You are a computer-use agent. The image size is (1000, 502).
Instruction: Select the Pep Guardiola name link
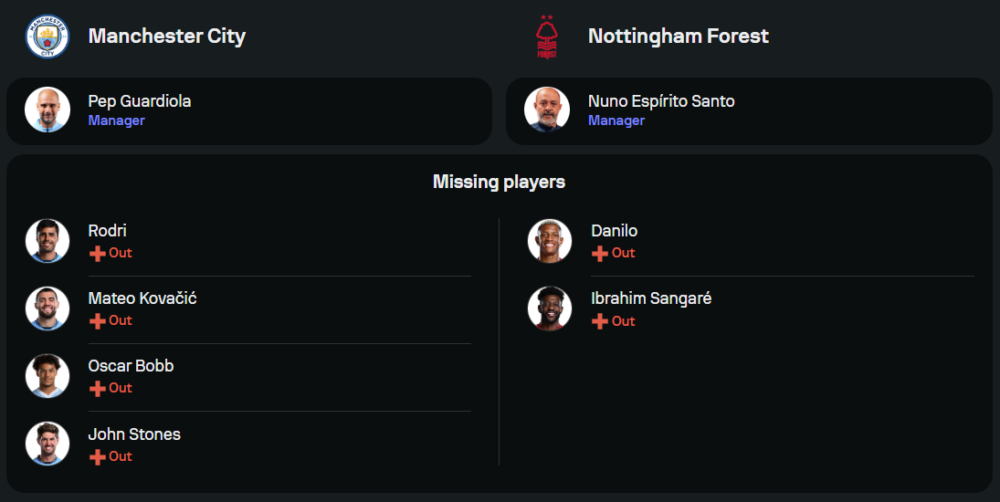point(139,101)
